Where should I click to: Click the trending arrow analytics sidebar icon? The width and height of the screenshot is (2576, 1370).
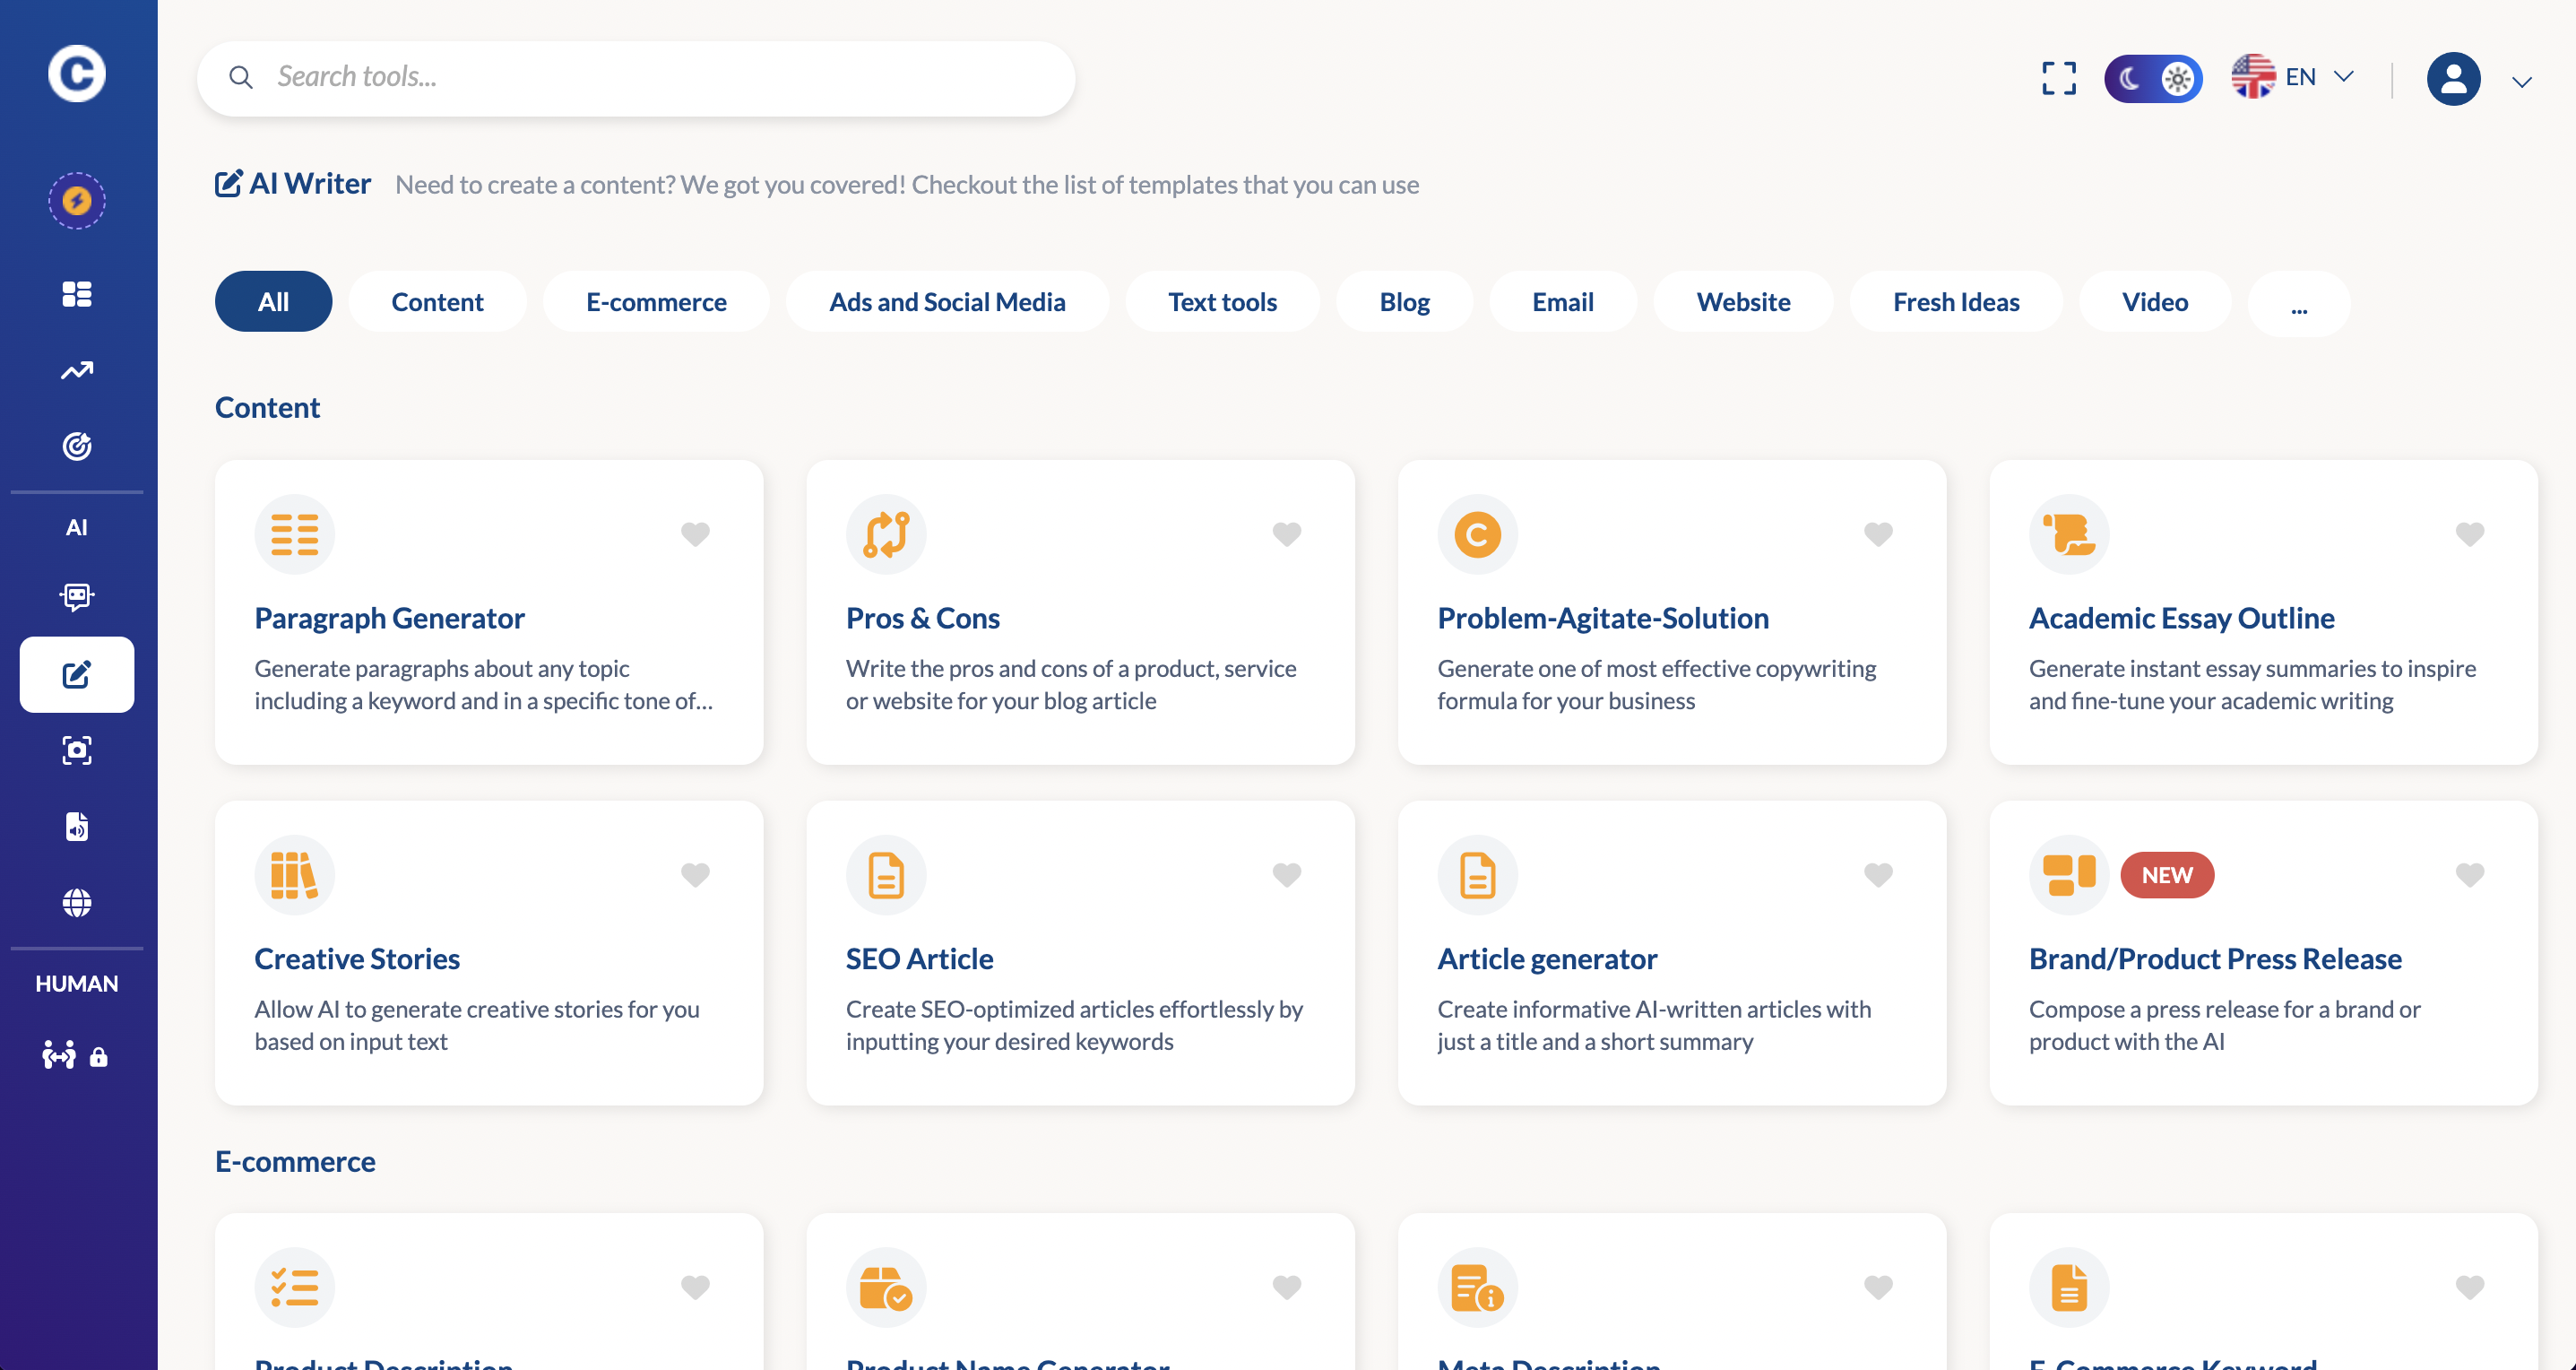tap(77, 371)
